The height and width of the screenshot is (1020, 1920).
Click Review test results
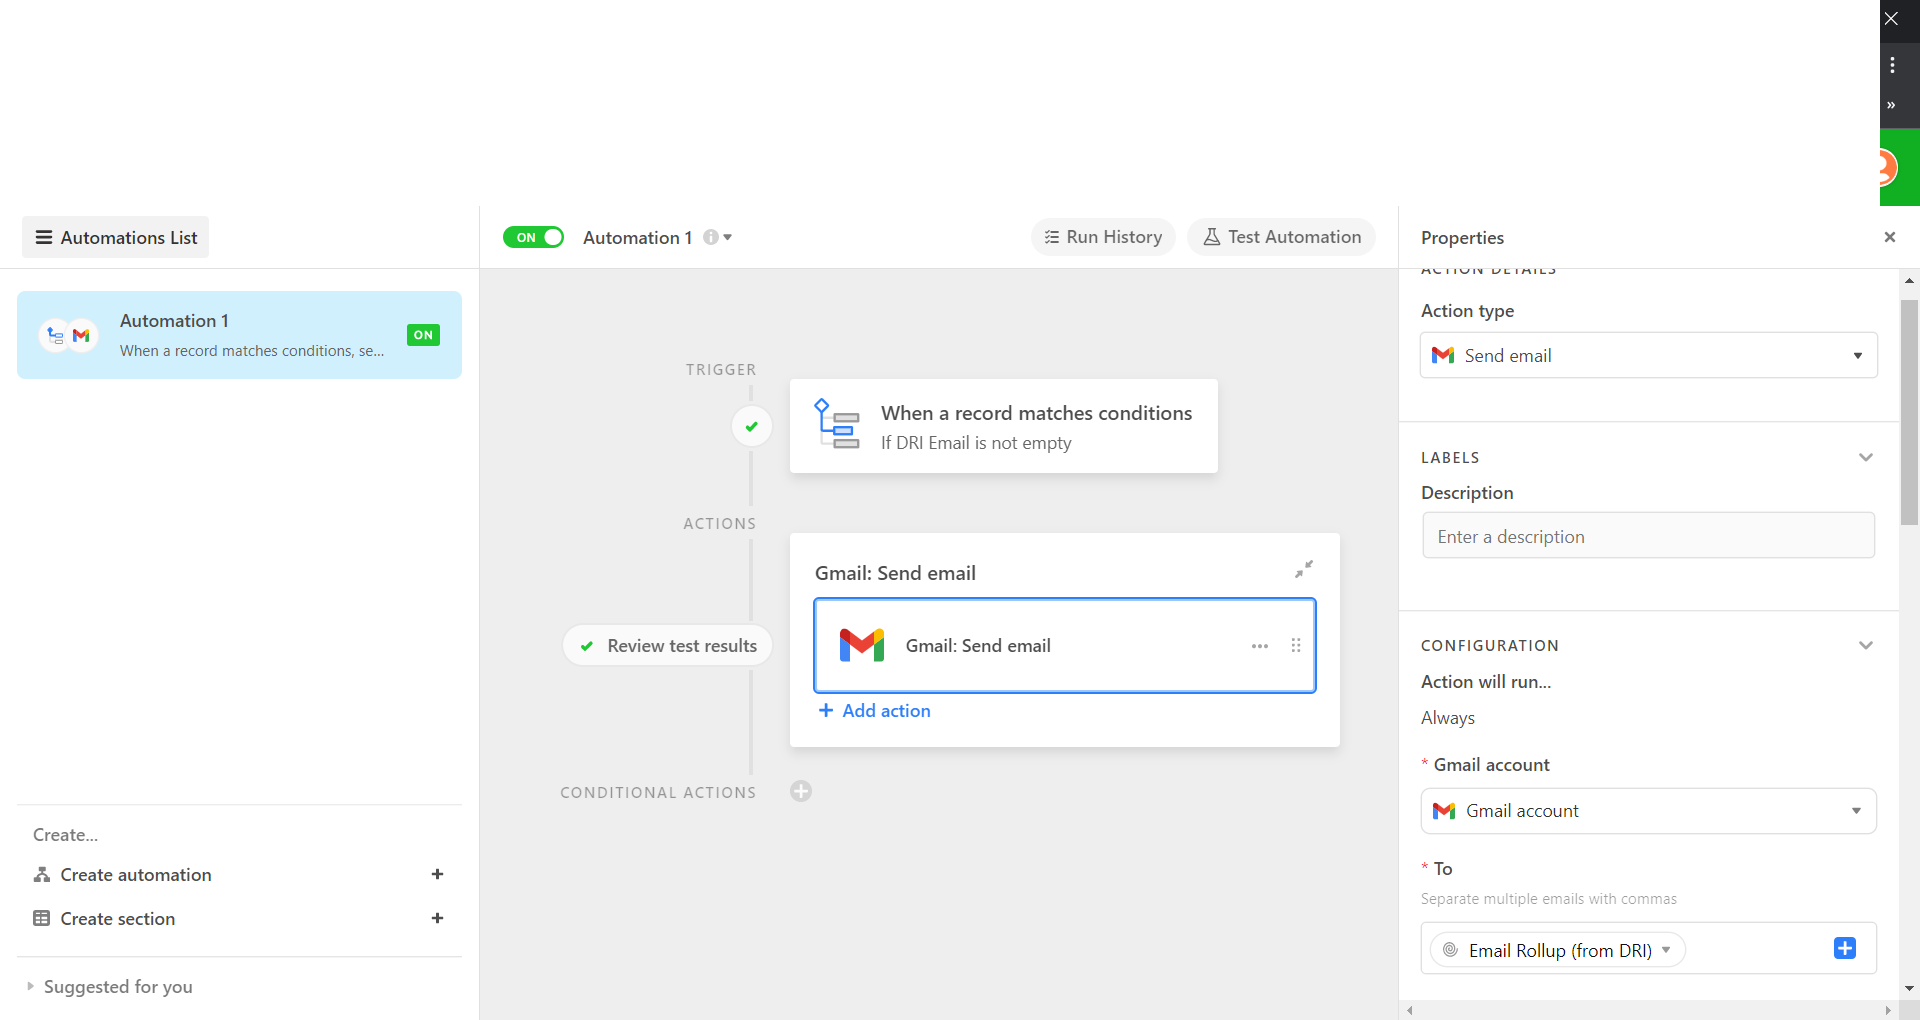tap(668, 646)
